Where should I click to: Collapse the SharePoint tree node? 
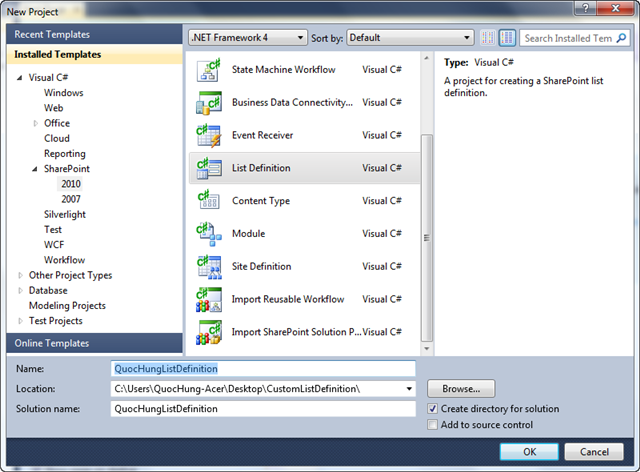coord(35,169)
